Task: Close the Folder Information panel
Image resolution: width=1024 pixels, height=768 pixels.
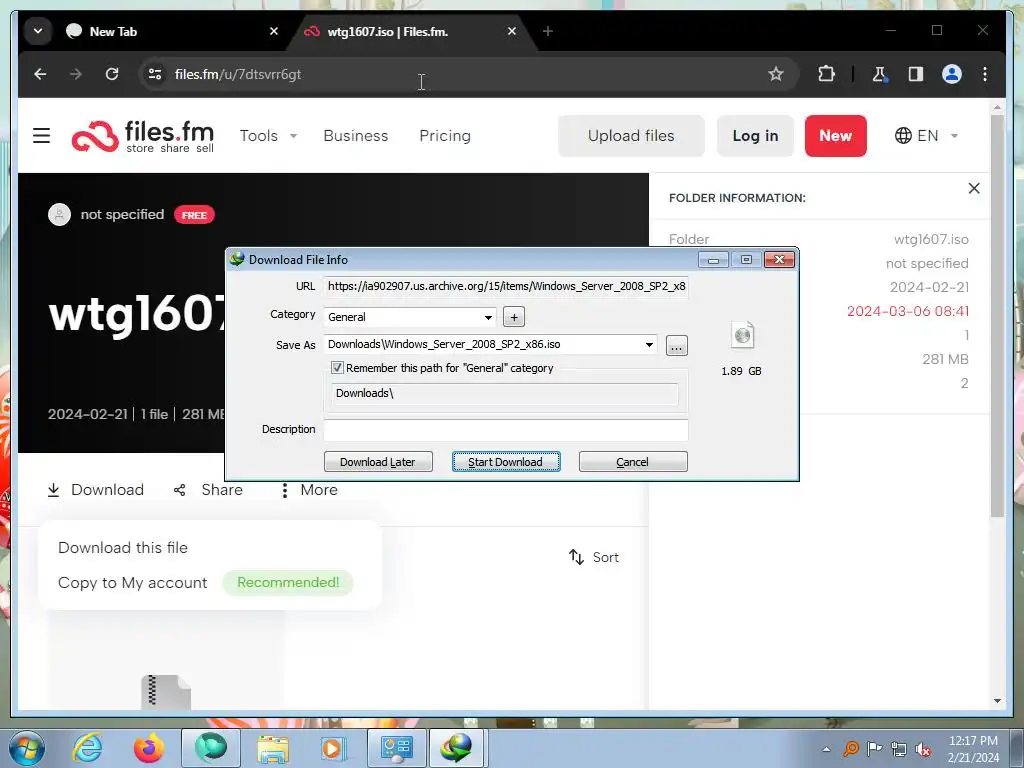Action: click(974, 188)
